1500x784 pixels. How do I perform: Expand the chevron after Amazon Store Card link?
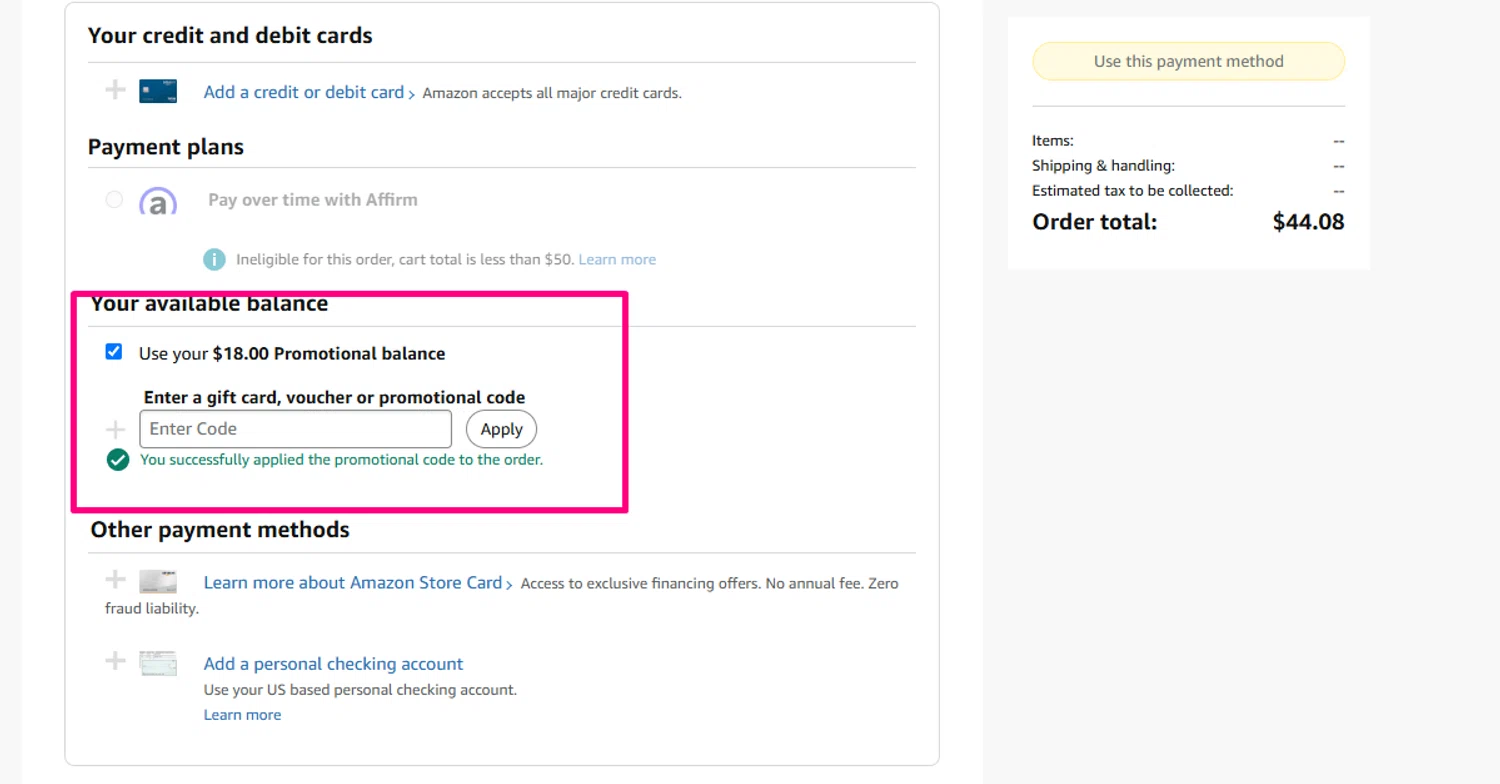click(x=510, y=584)
